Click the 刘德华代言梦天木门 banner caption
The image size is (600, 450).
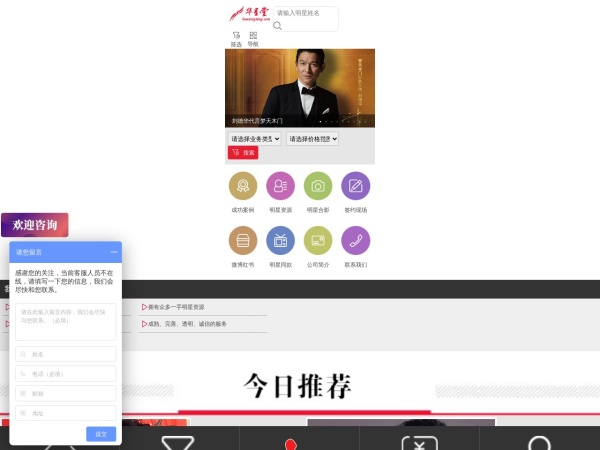click(x=257, y=121)
